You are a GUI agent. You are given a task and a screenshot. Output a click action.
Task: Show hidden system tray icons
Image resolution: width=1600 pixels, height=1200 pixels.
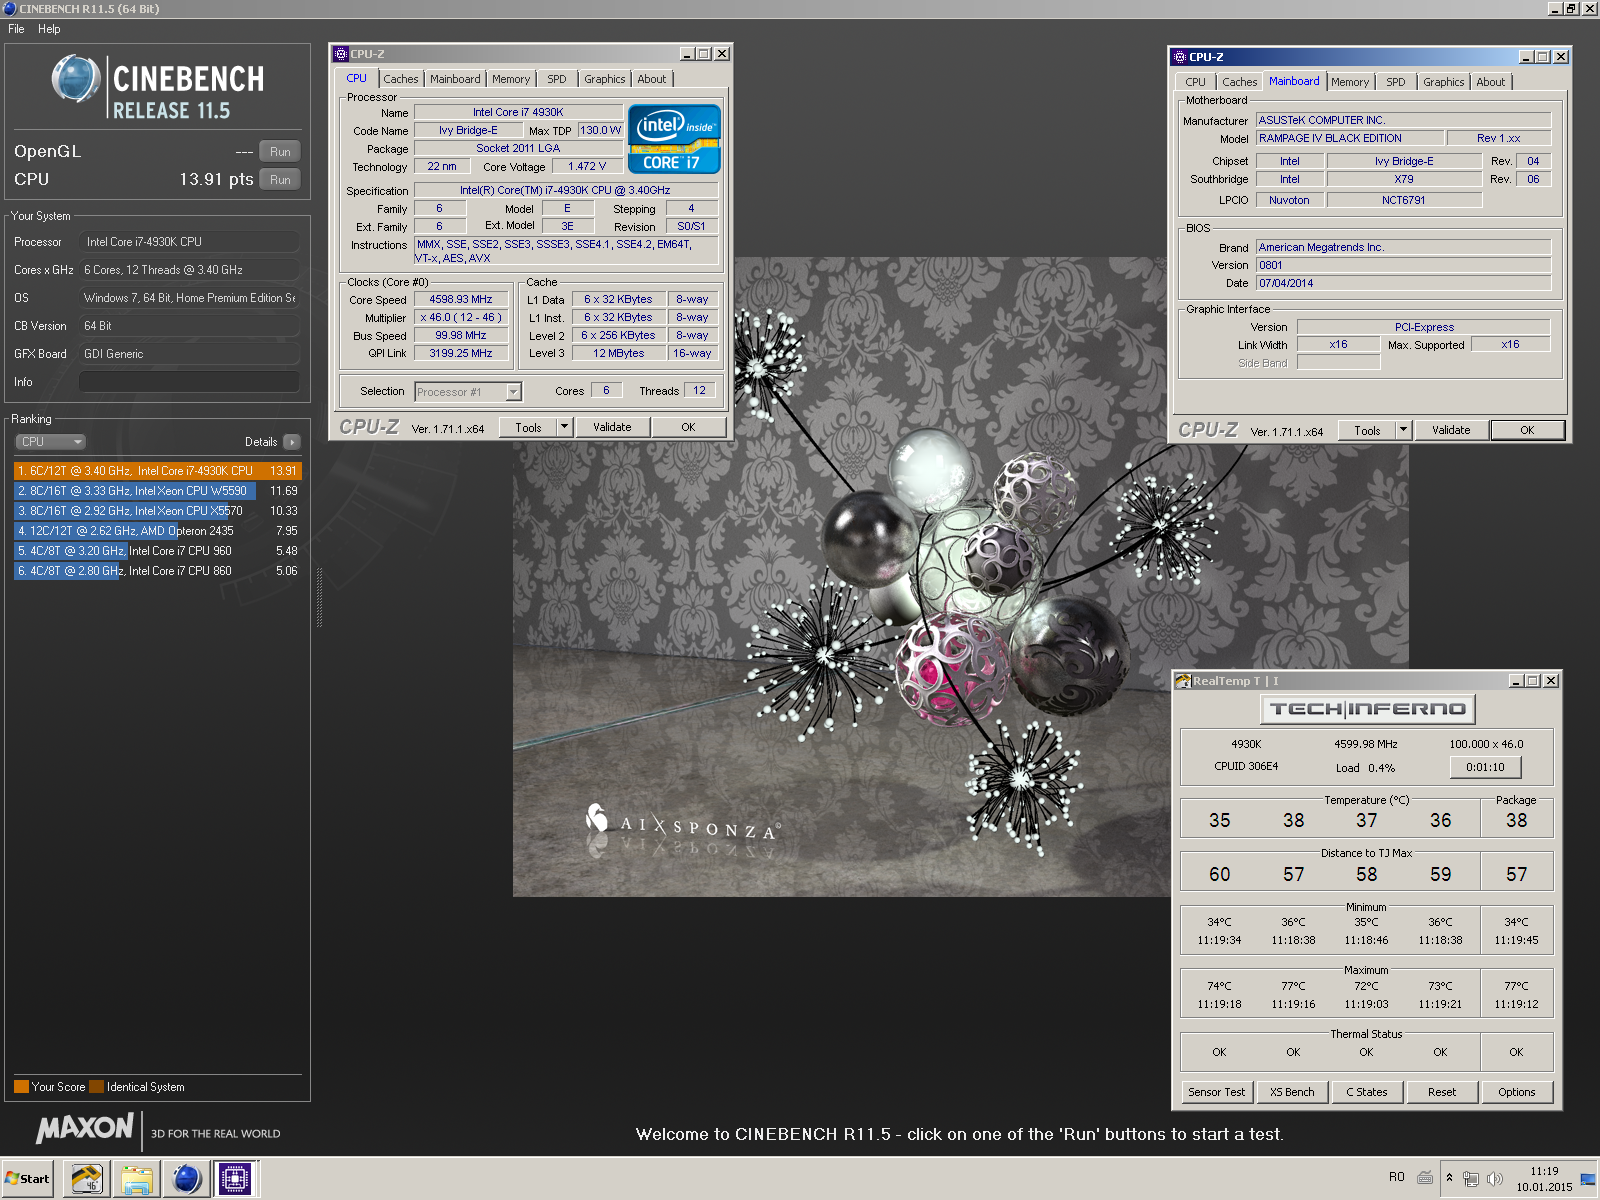tap(1449, 1177)
